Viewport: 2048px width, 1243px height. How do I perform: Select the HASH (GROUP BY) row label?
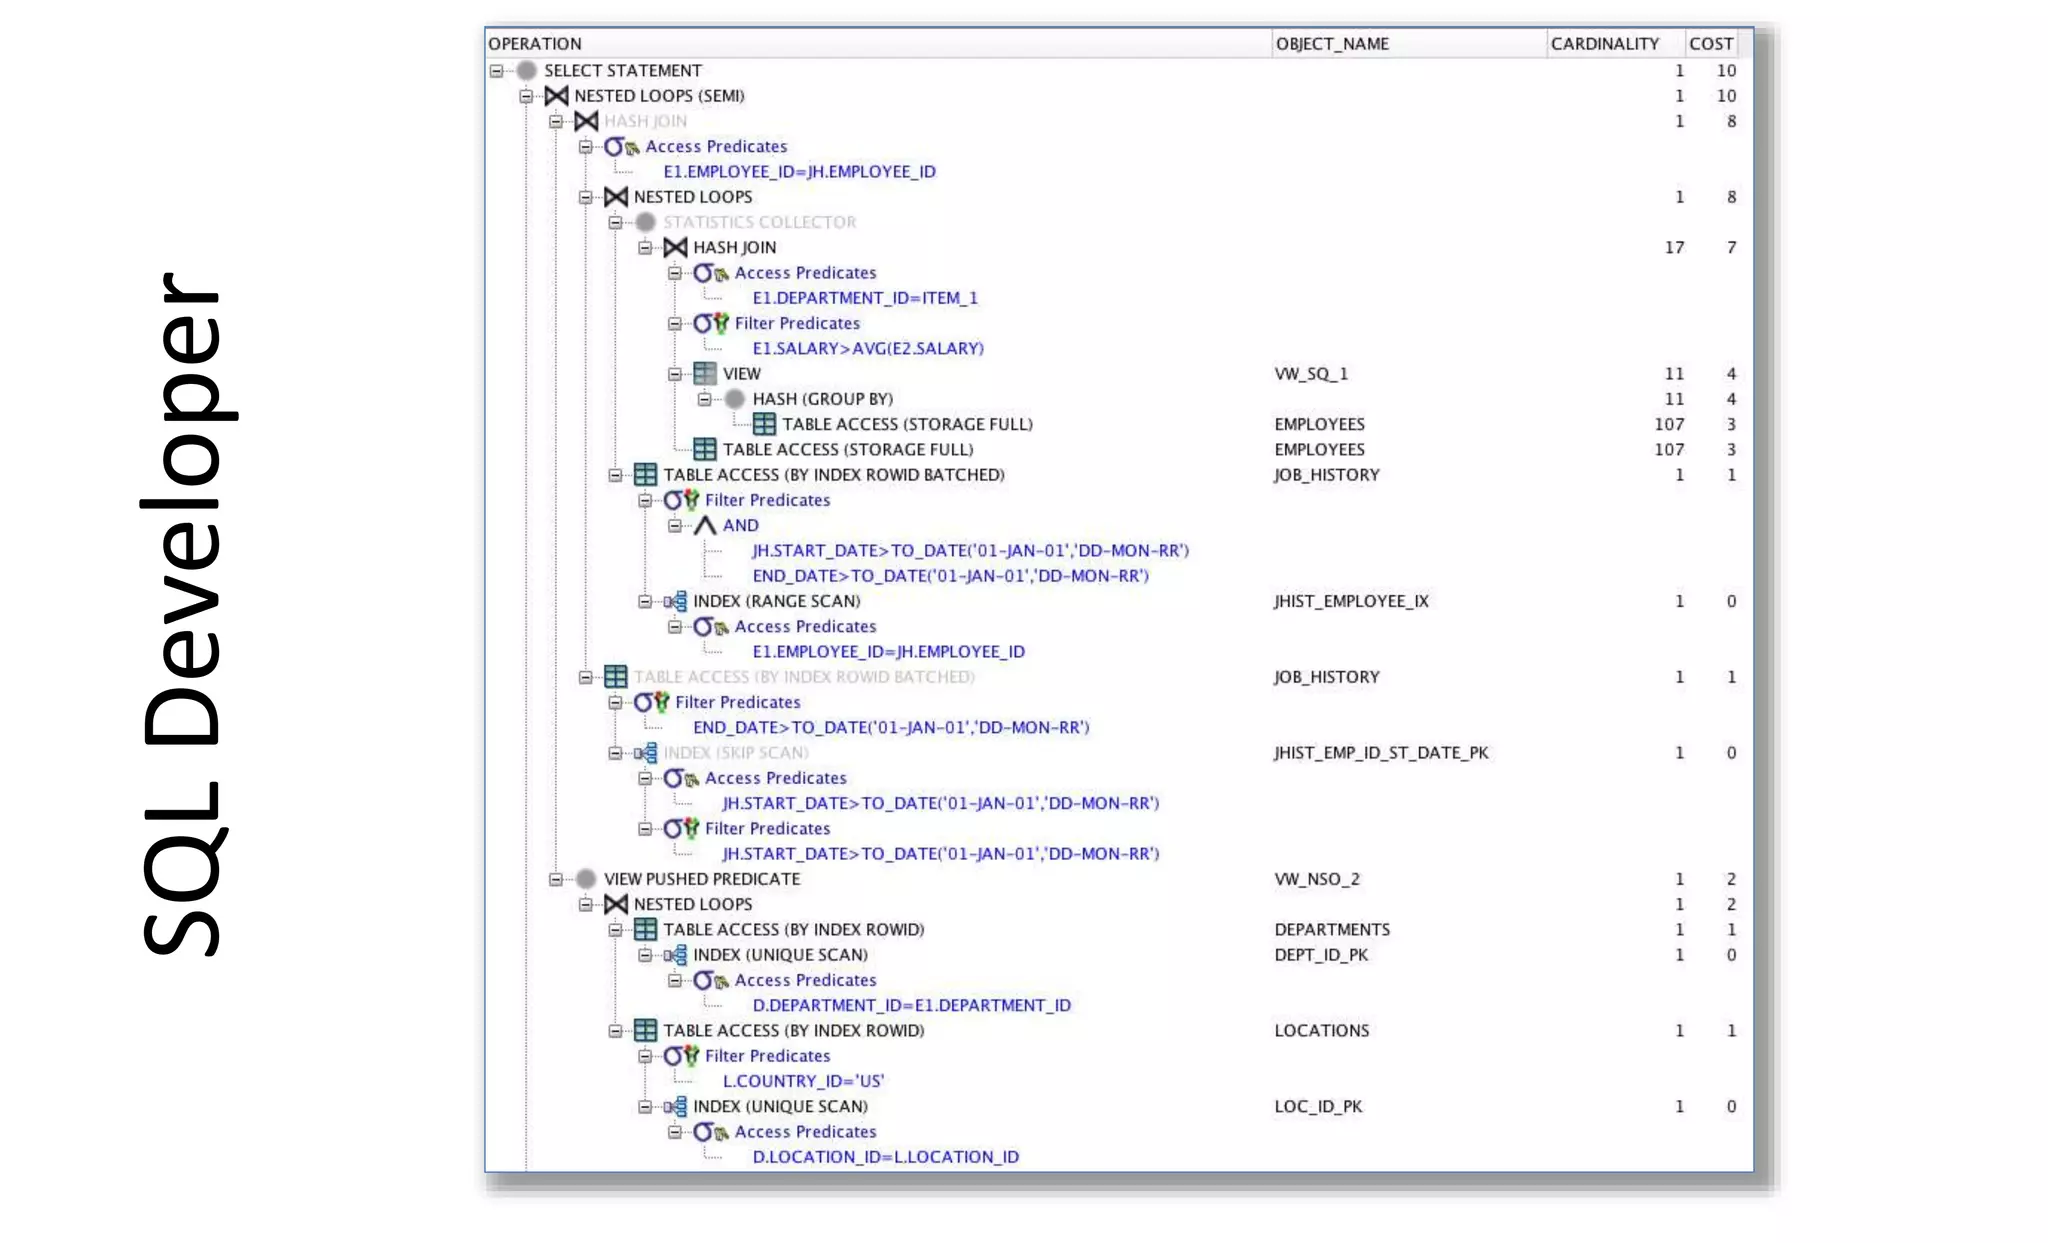[823, 399]
